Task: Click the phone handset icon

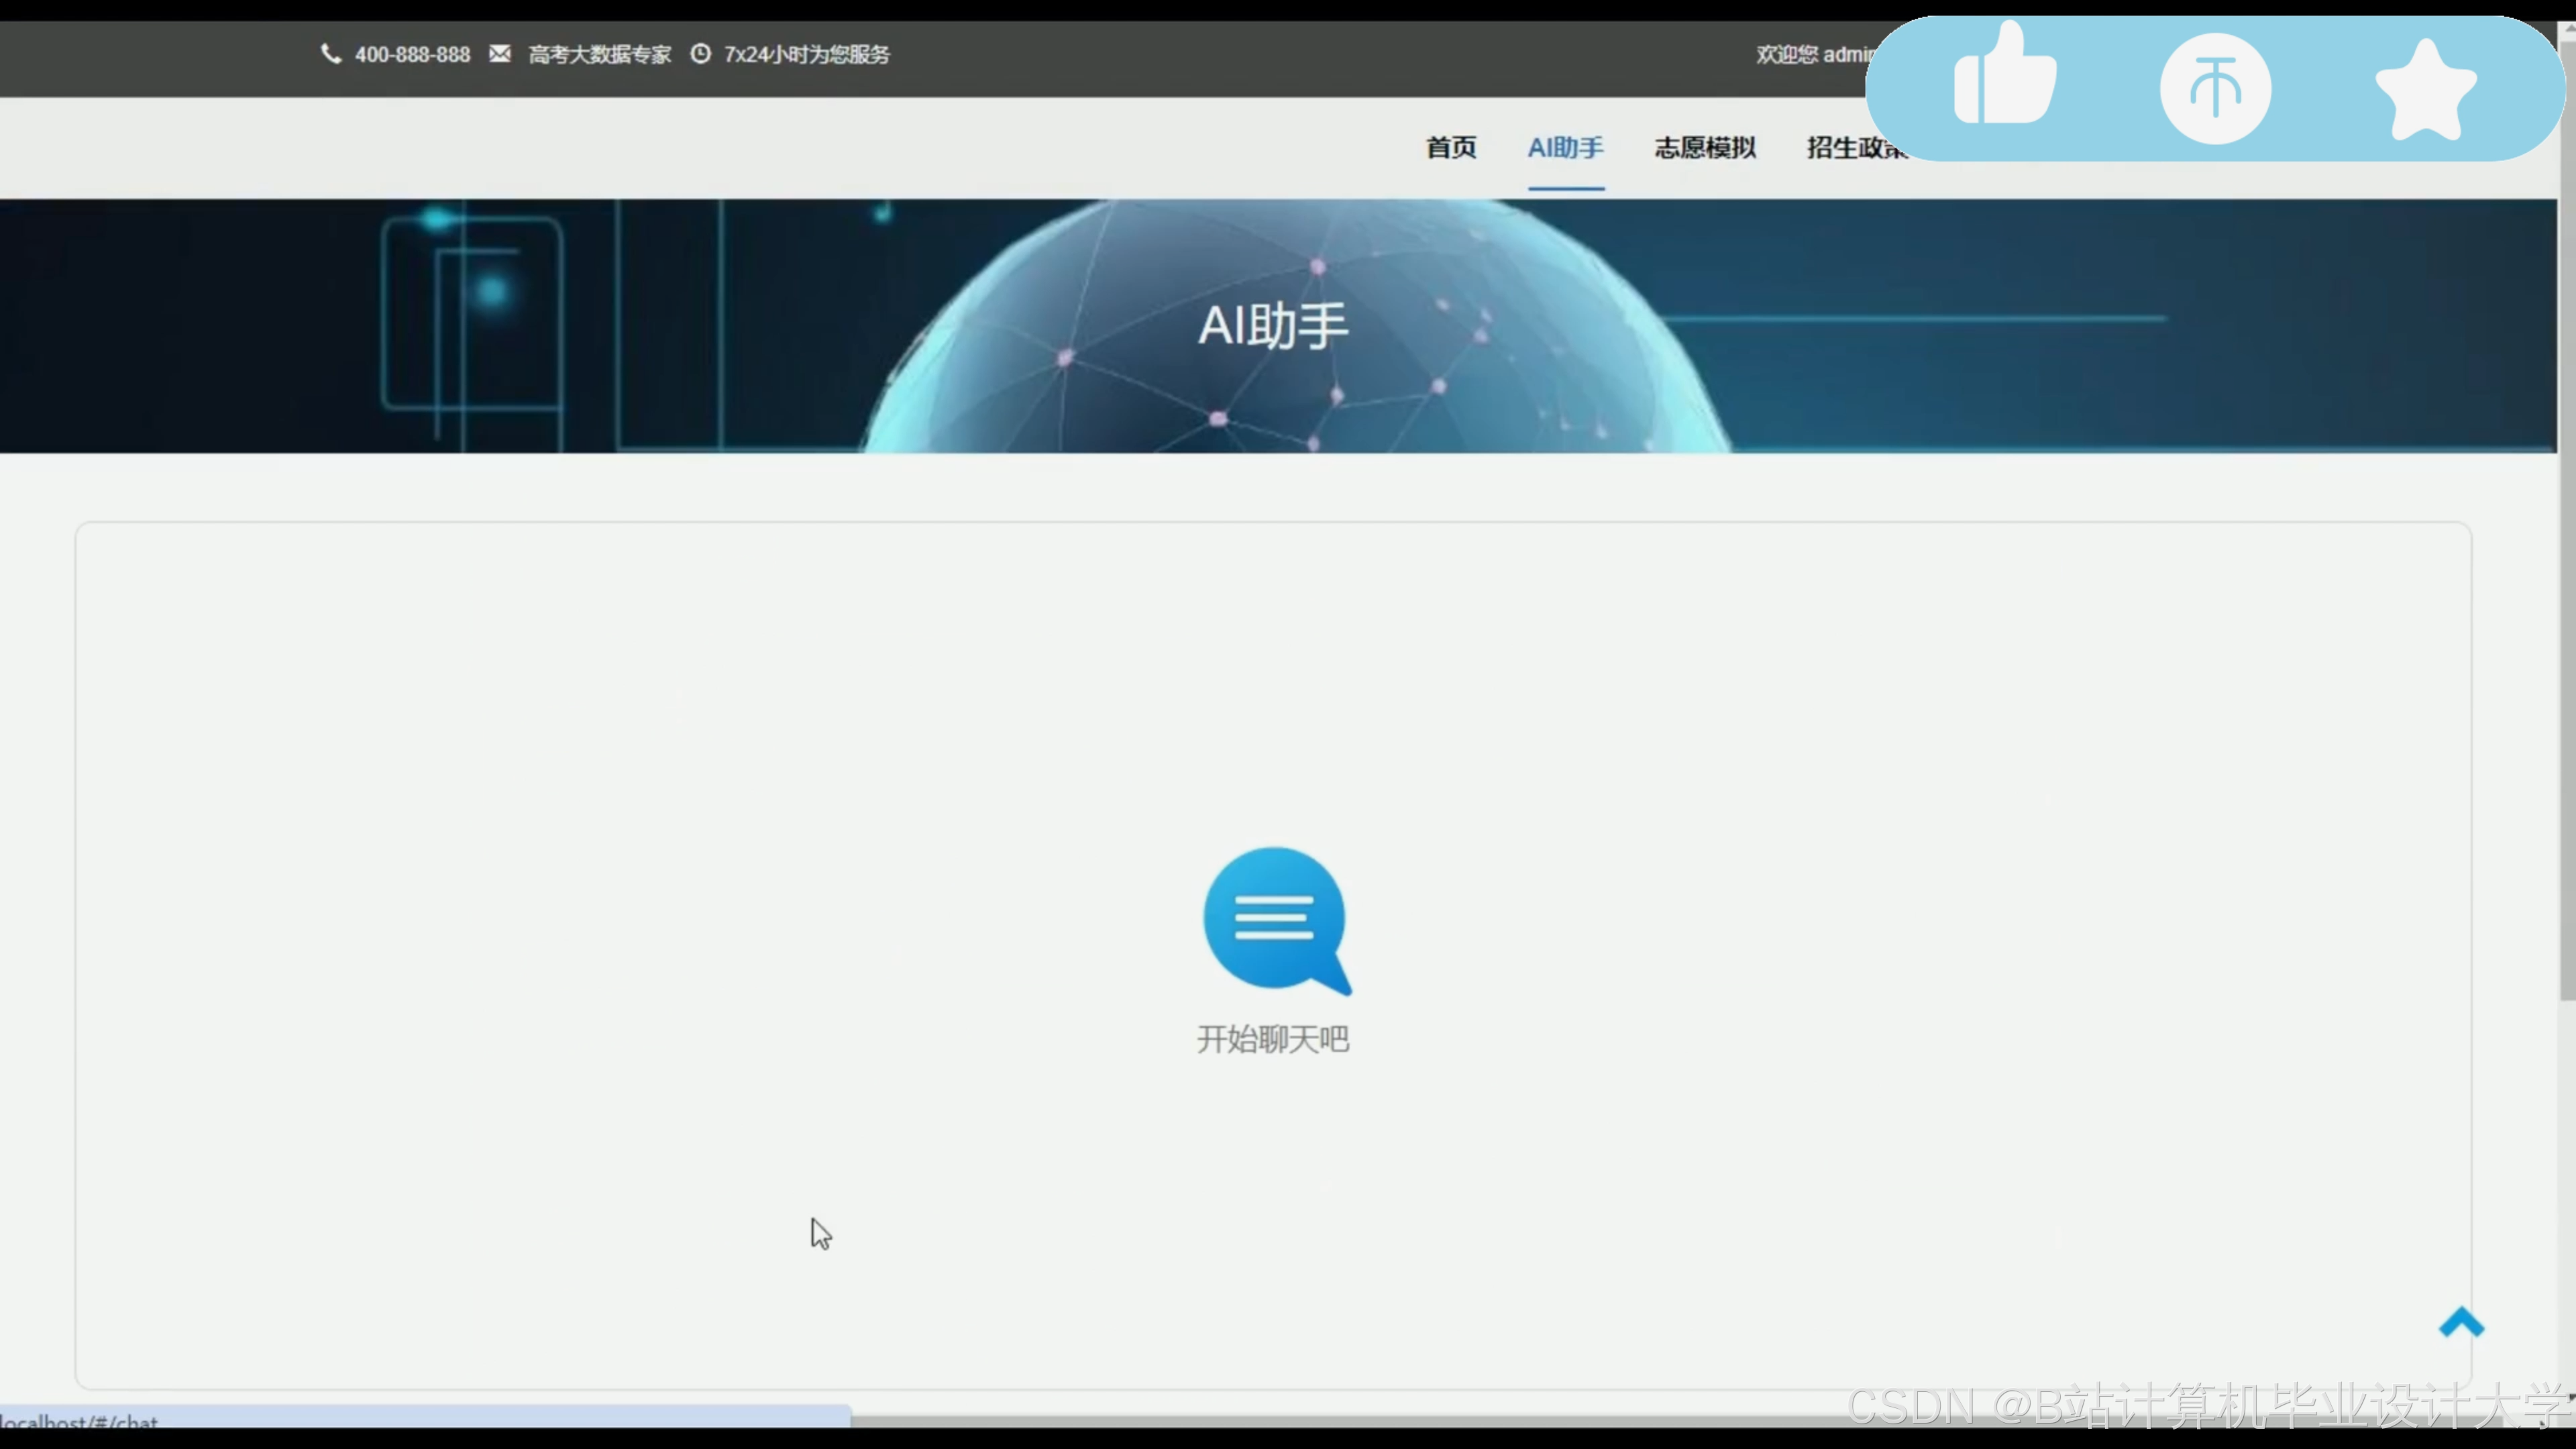Action: point(330,54)
